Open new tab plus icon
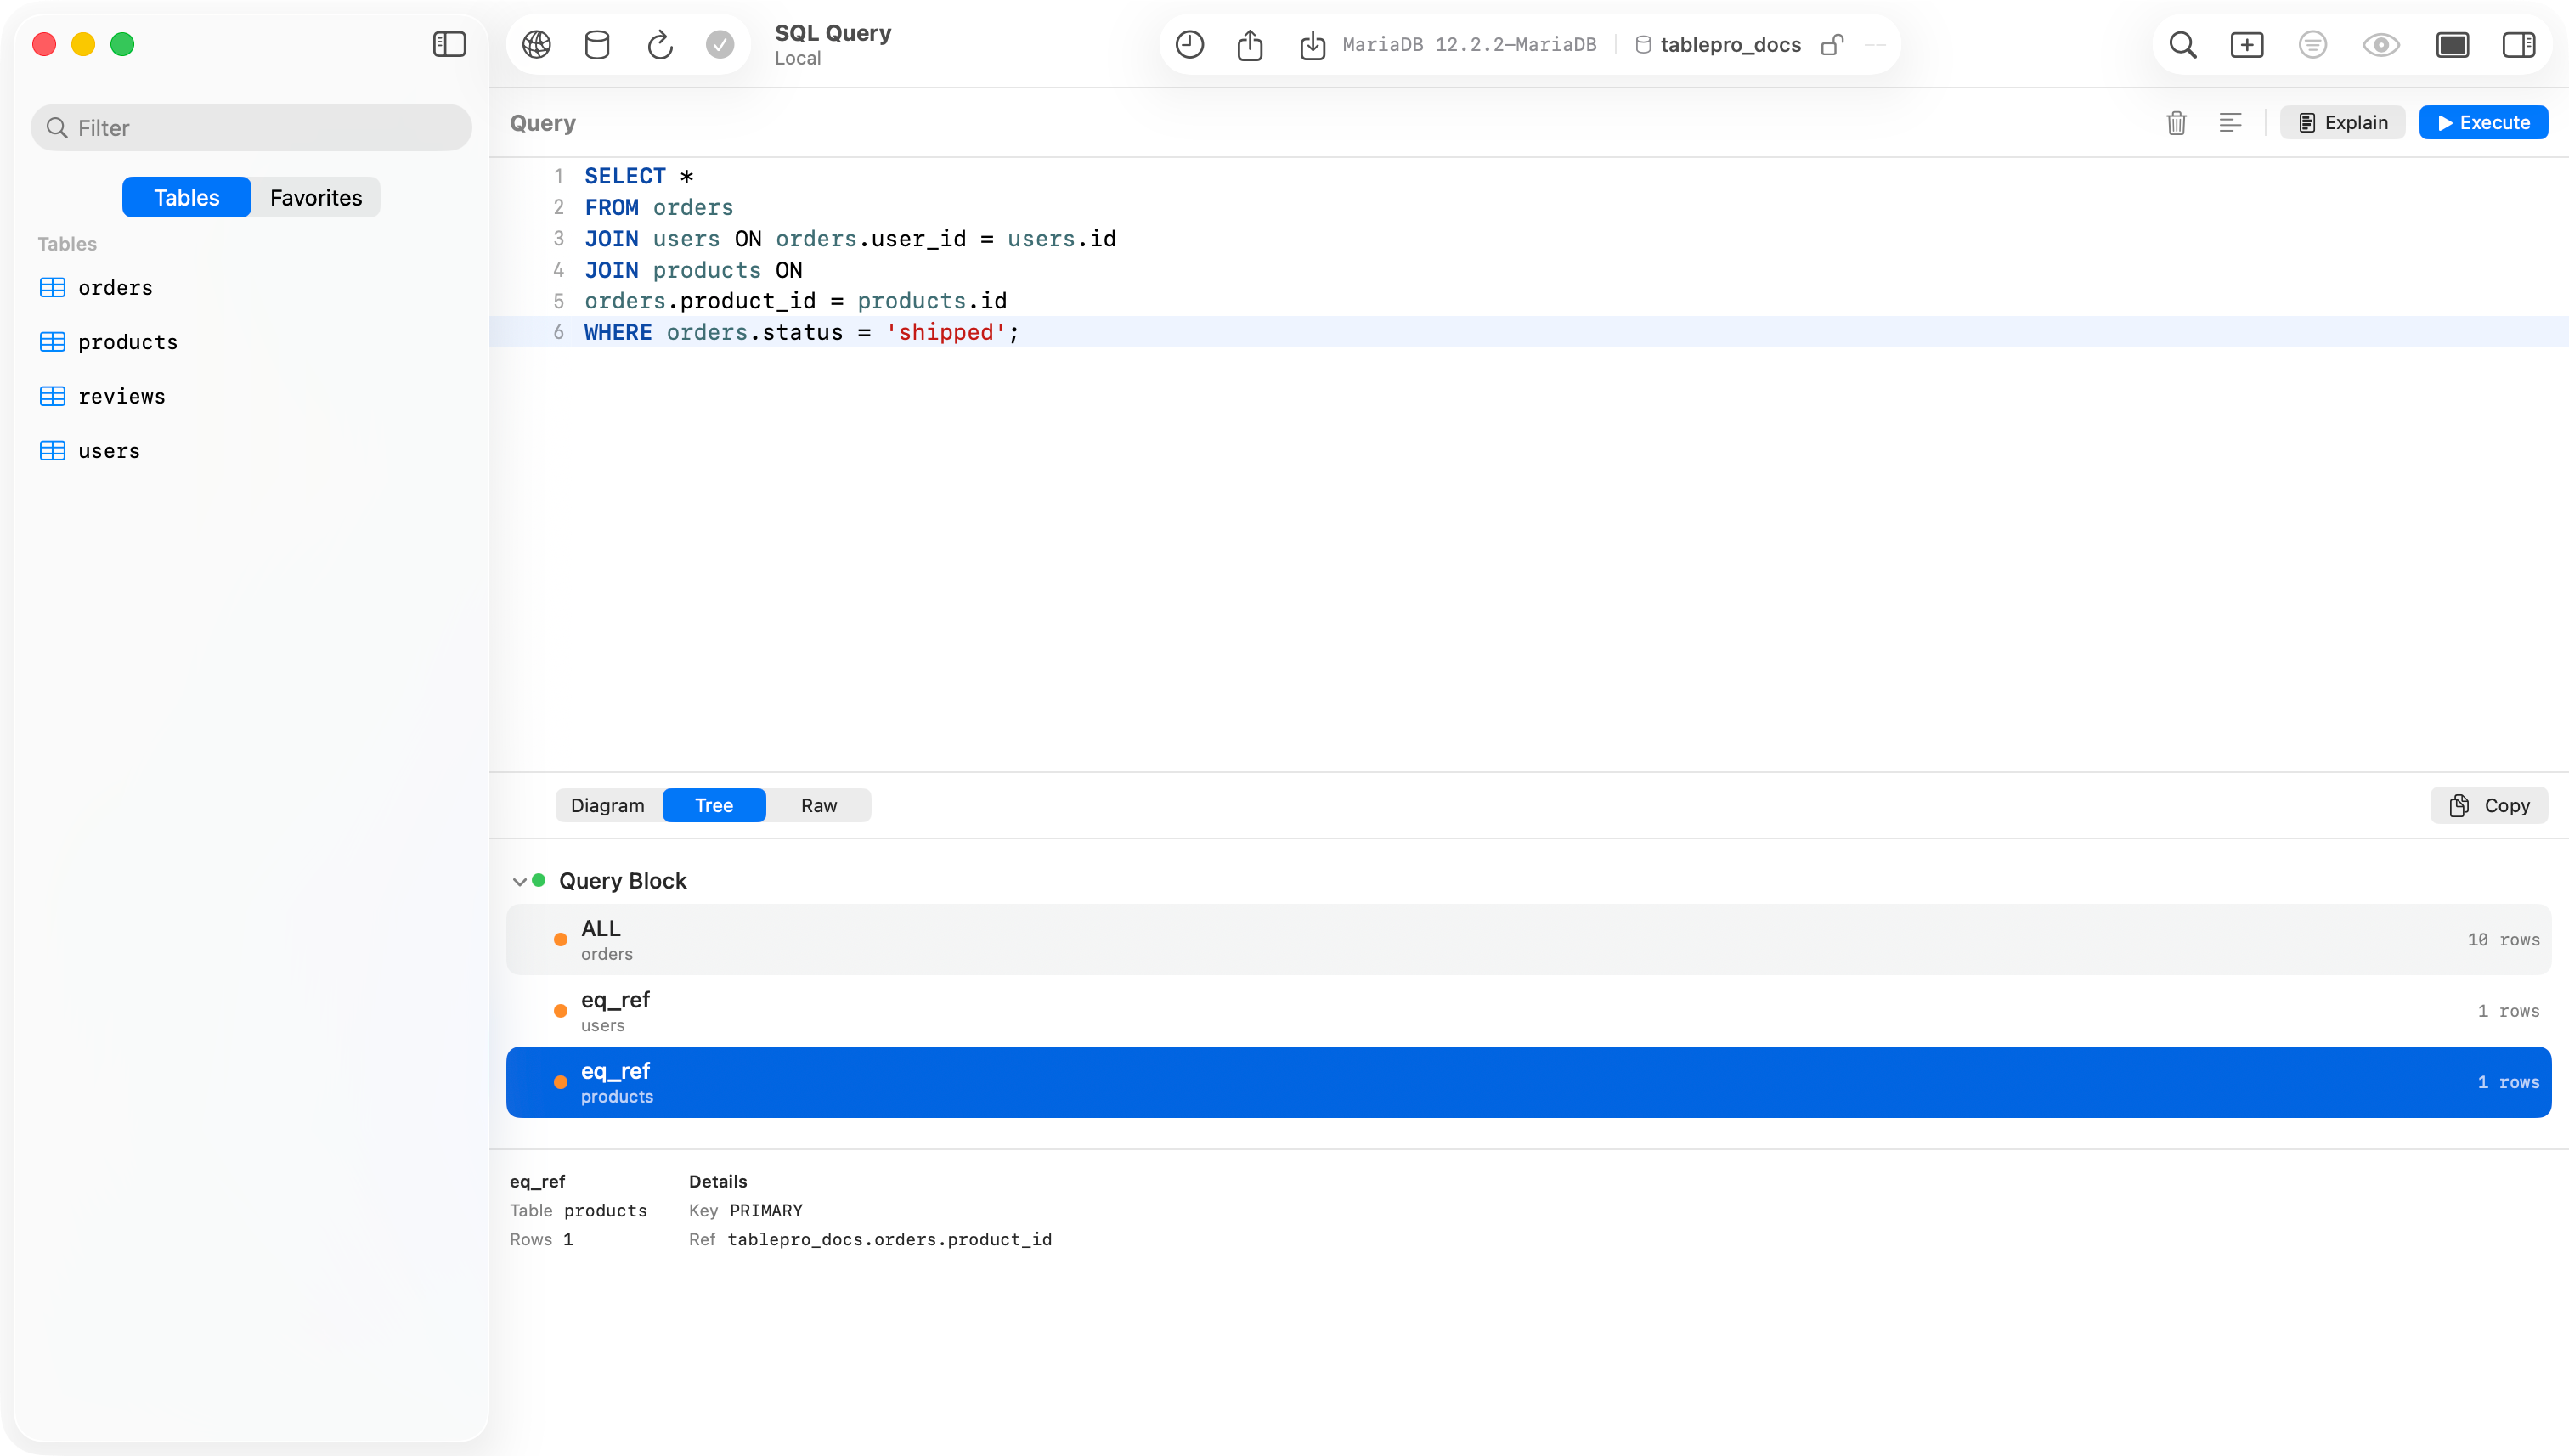2569x1456 pixels. point(2247,45)
